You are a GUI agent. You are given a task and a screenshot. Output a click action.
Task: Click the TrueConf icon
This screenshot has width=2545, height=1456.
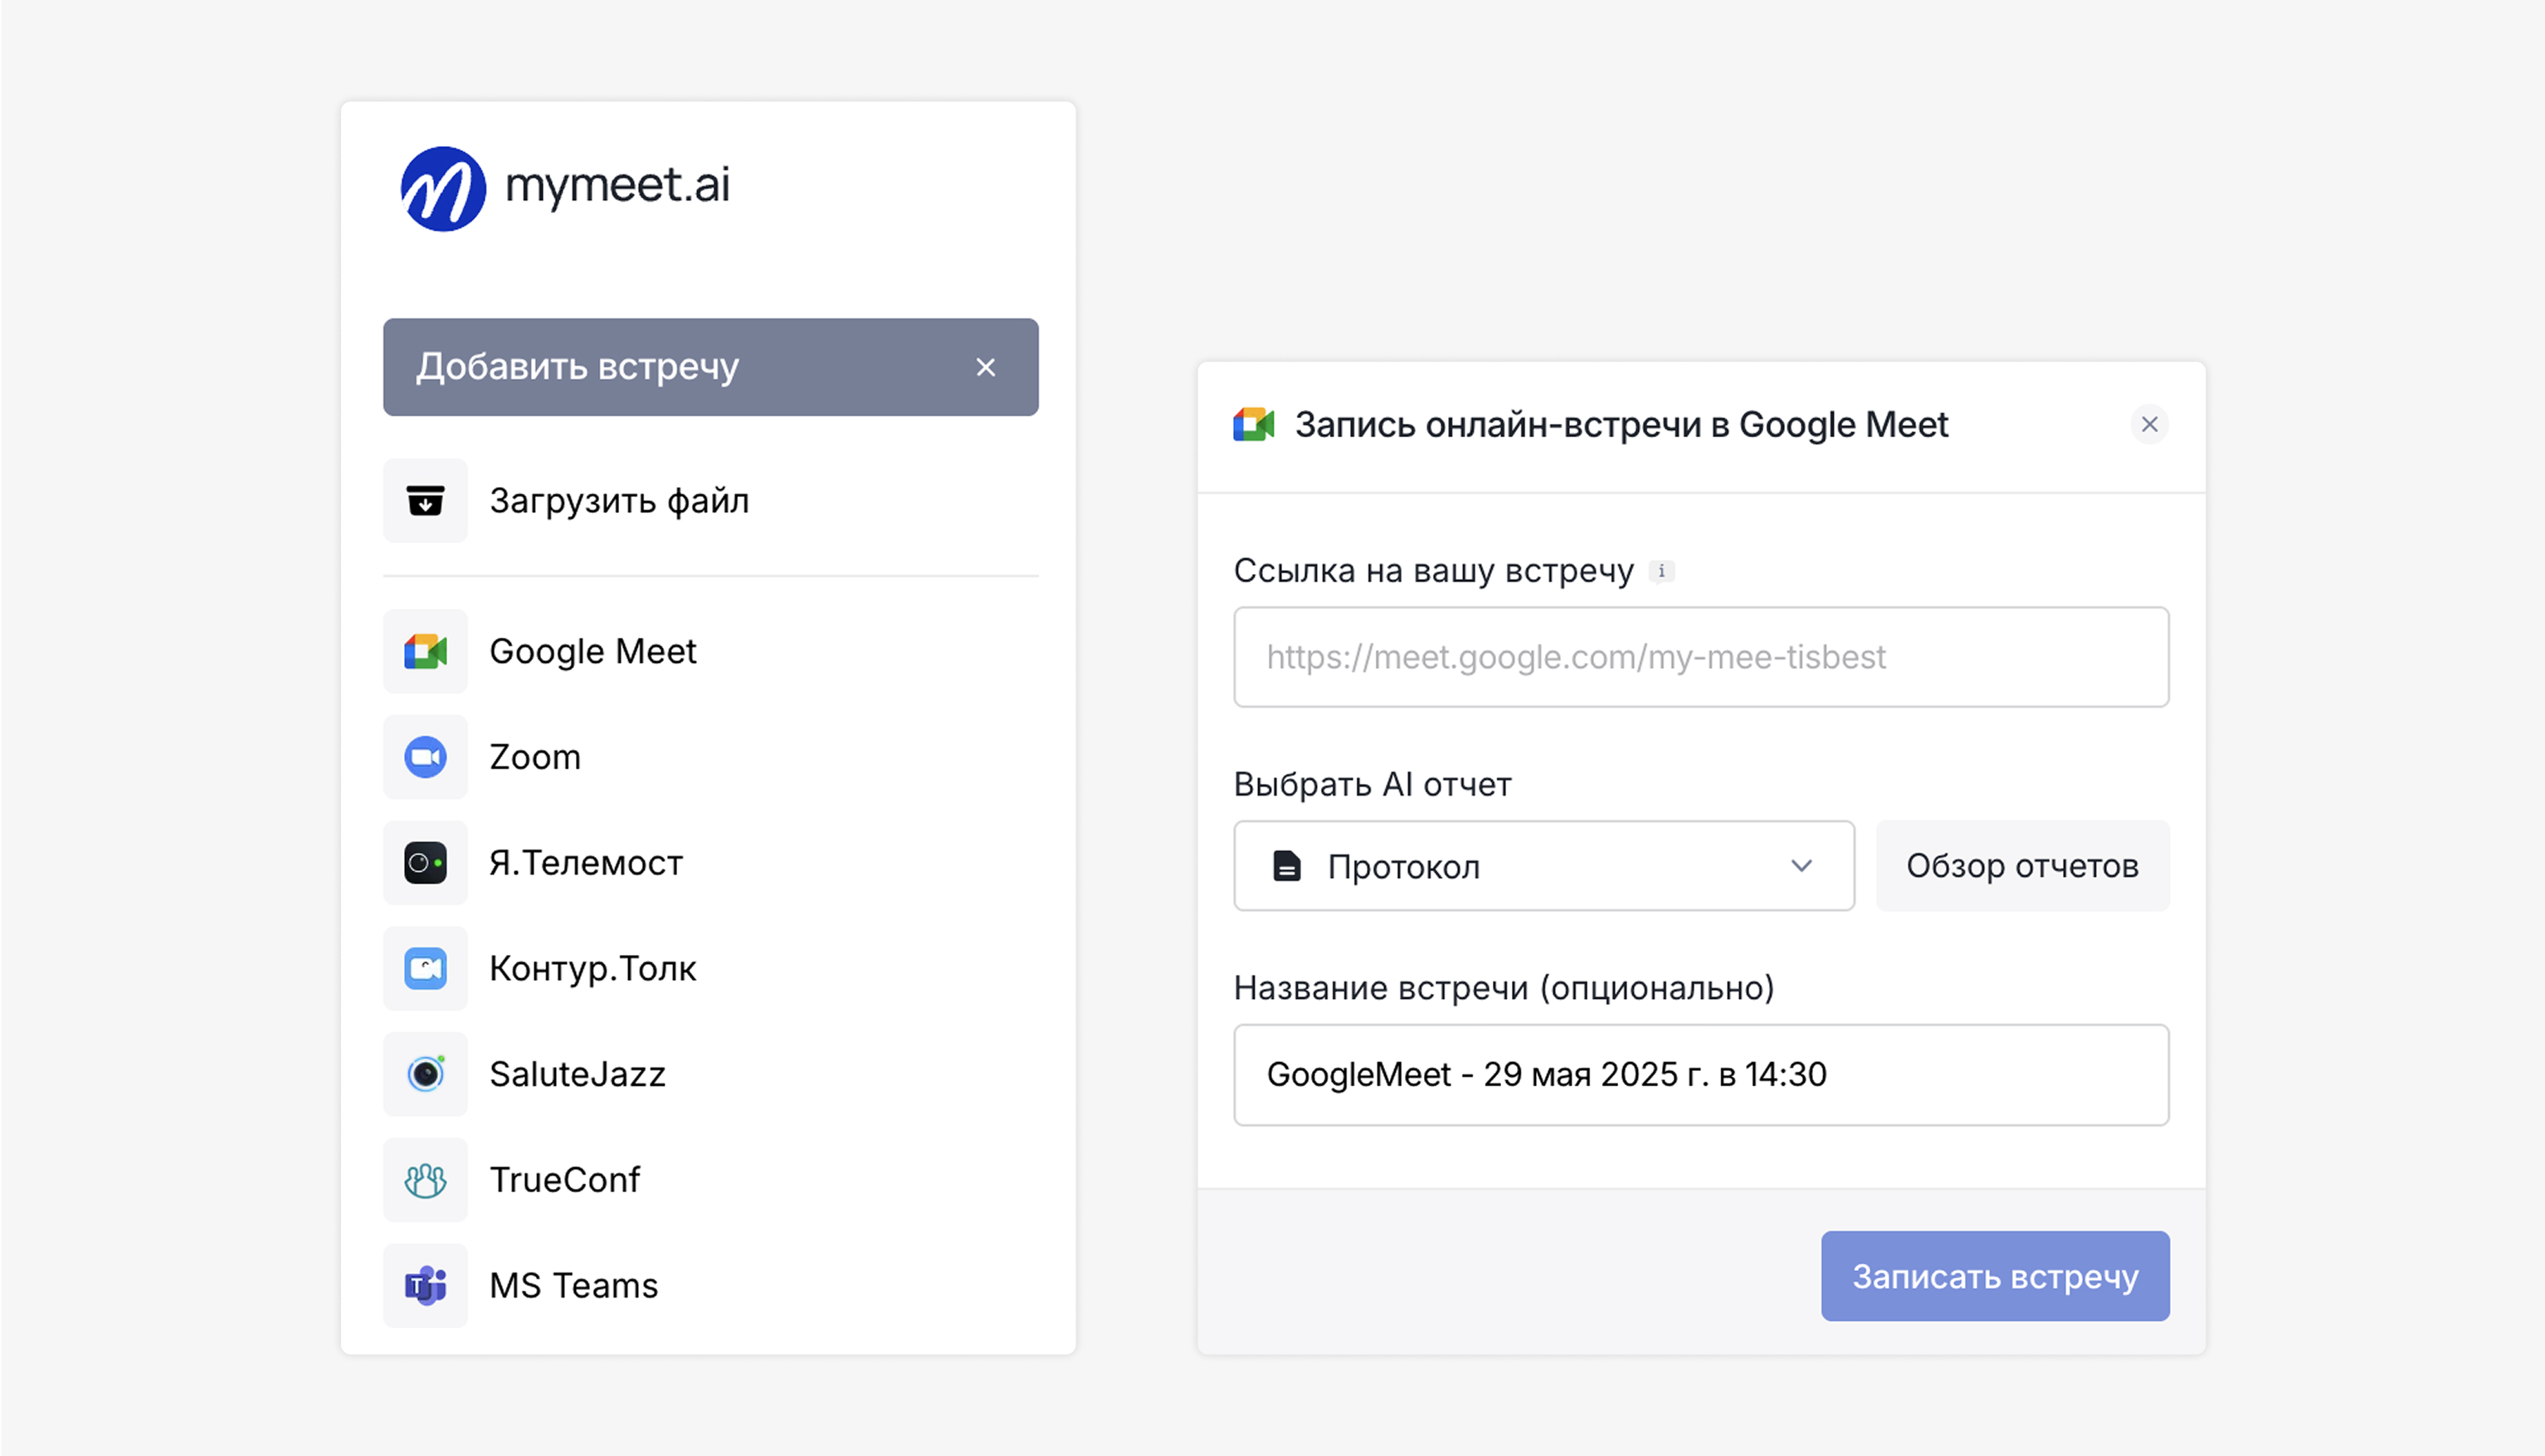(x=425, y=1180)
